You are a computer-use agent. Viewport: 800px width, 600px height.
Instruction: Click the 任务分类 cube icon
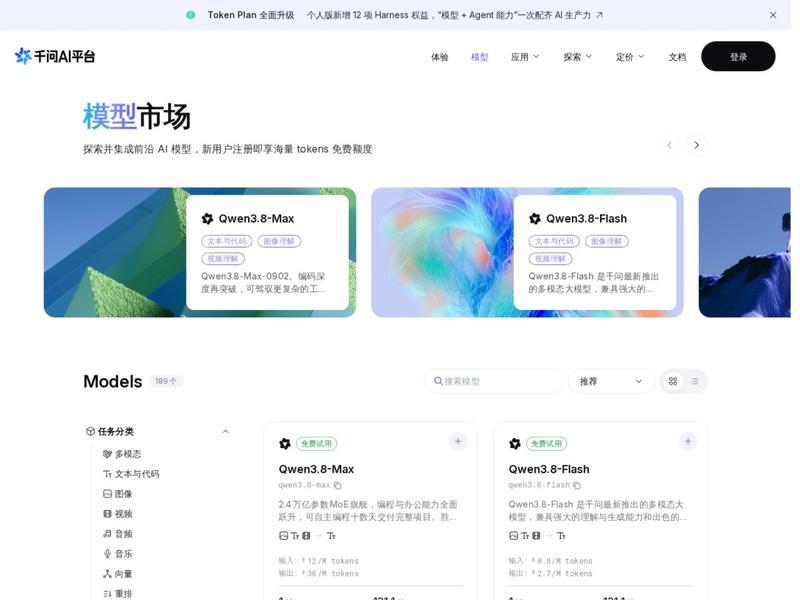pyautogui.click(x=90, y=432)
